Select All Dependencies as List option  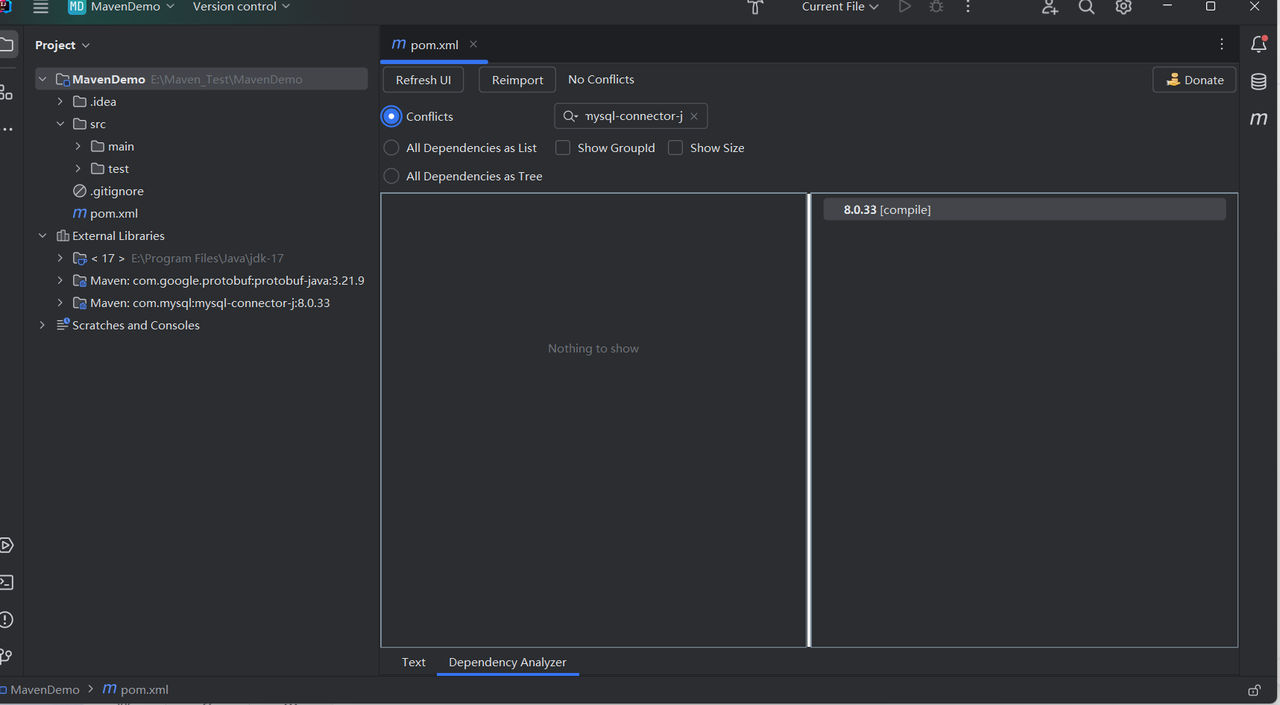tap(391, 148)
